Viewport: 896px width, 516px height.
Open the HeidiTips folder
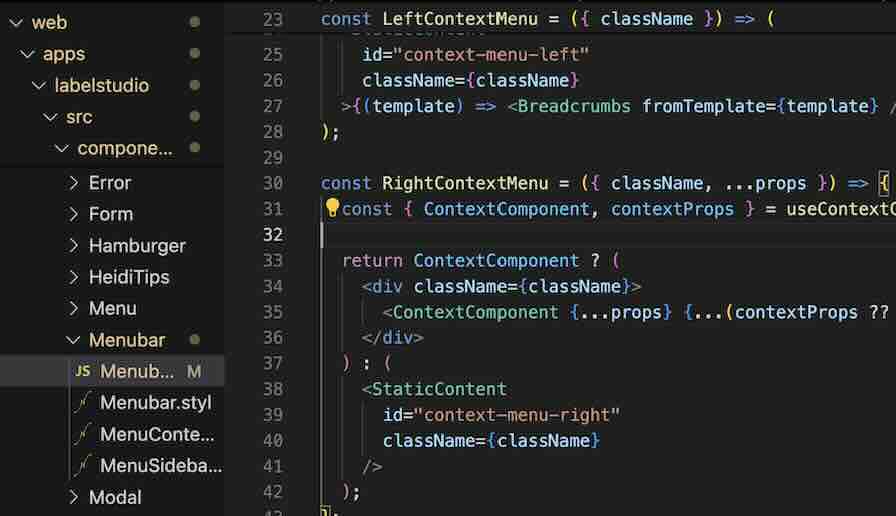(128, 277)
